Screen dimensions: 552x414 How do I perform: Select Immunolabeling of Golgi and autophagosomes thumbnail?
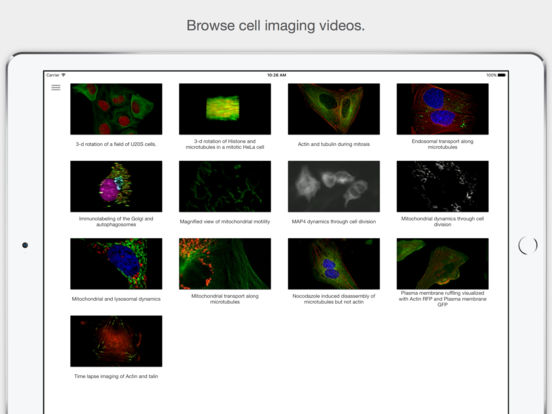[116, 186]
